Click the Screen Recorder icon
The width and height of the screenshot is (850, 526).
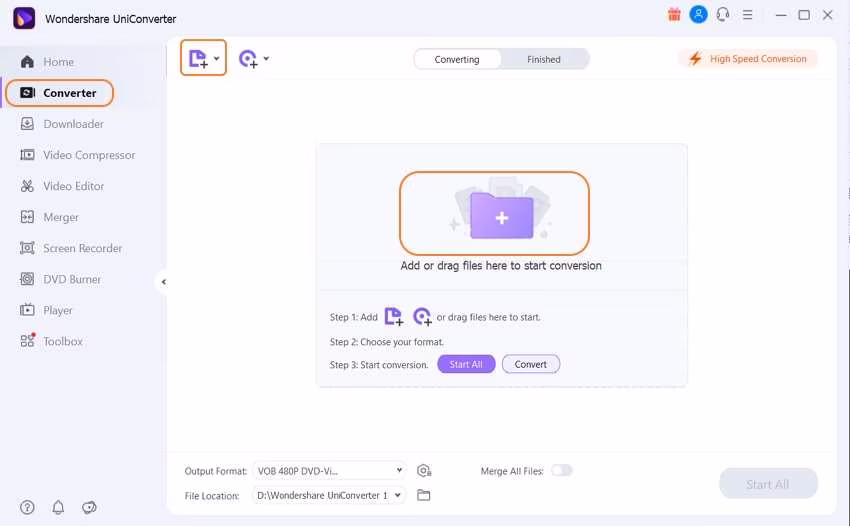pyautogui.click(x=27, y=248)
